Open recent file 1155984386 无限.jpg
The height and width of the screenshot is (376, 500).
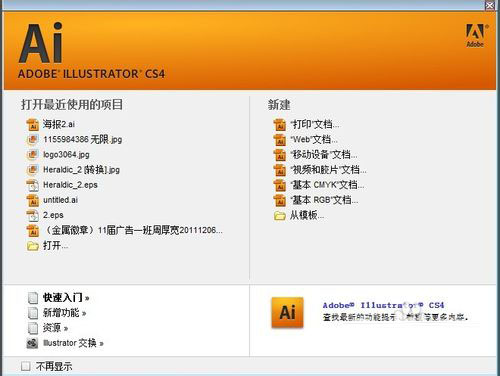tap(83, 139)
